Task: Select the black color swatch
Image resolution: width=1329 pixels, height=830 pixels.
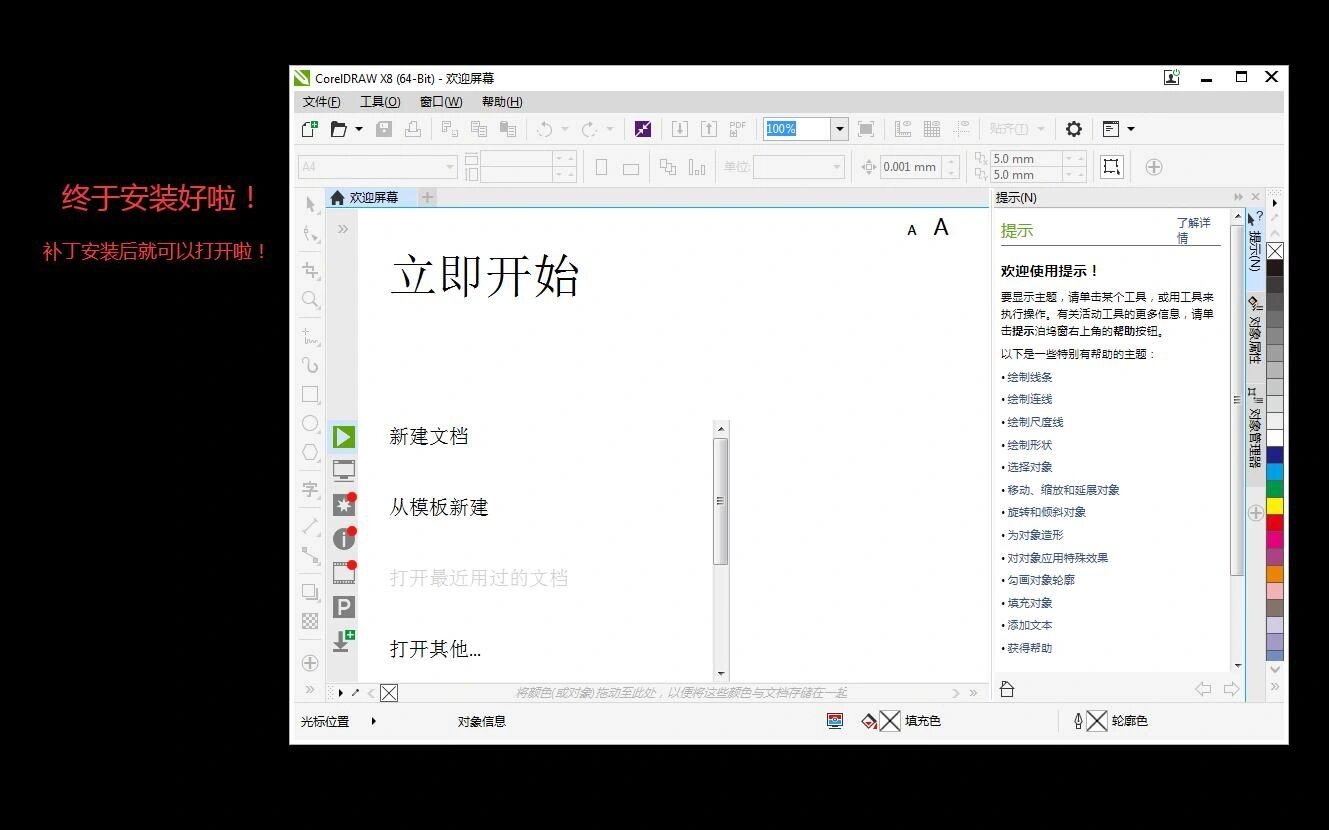Action: pyautogui.click(x=1275, y=268)
